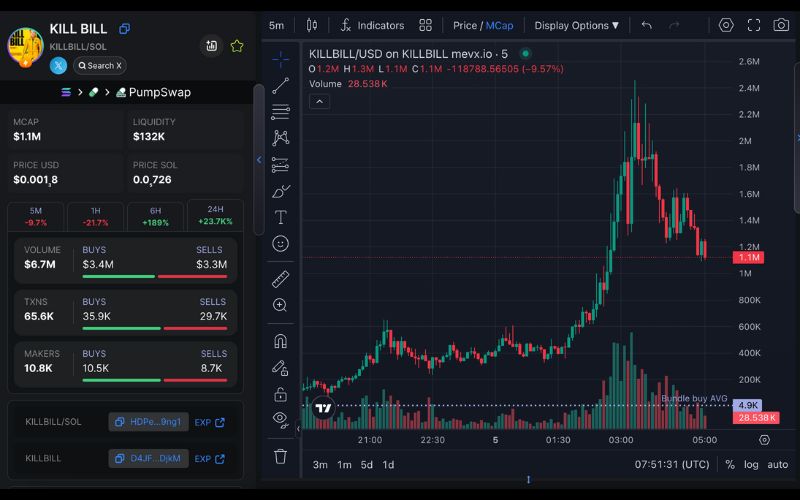The height and width of the screenshot is (500, 800).
Task: Activate the zoom in tool
Action: 280,305
